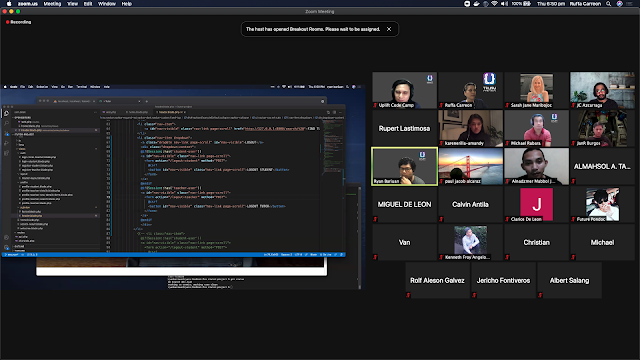This screenshot has width=640, height=360.
Task: Click Clarice De Leon's pink J avatar
Action: pyautogui.click(x=536, y=204)
